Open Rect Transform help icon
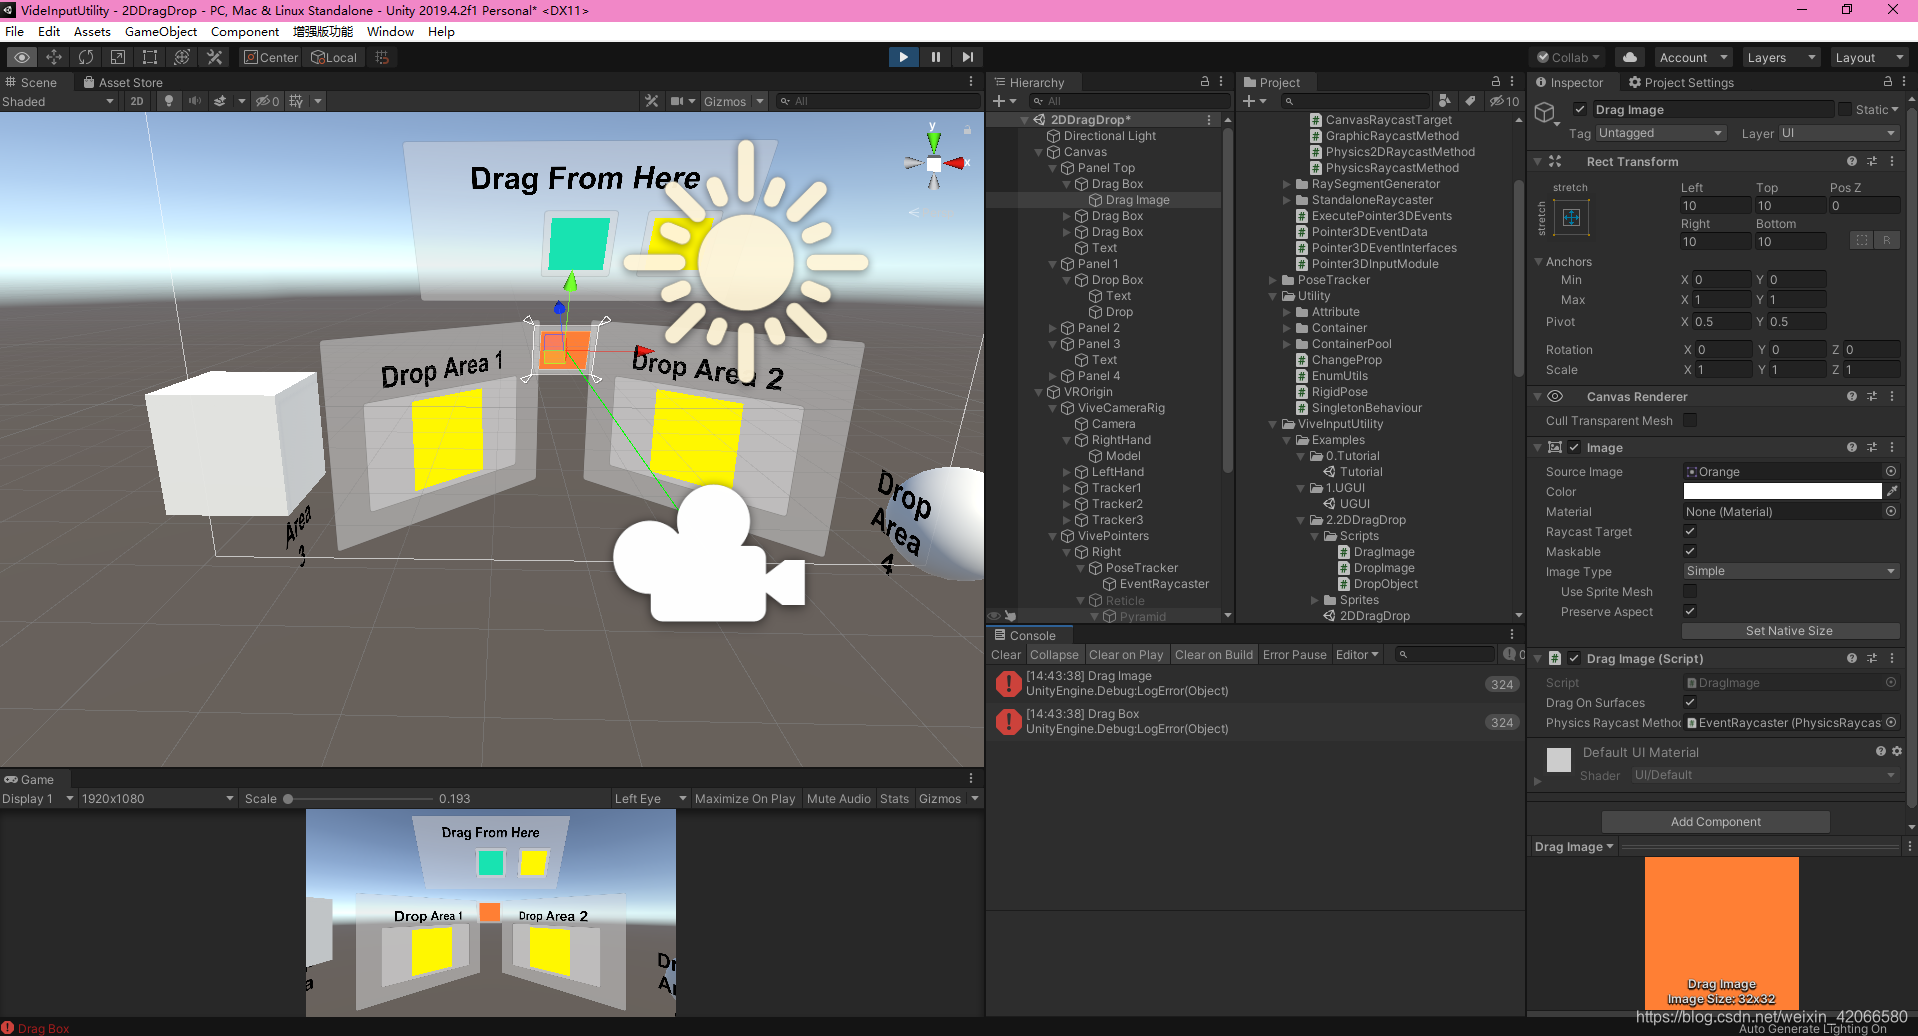 pos(1852,161)
